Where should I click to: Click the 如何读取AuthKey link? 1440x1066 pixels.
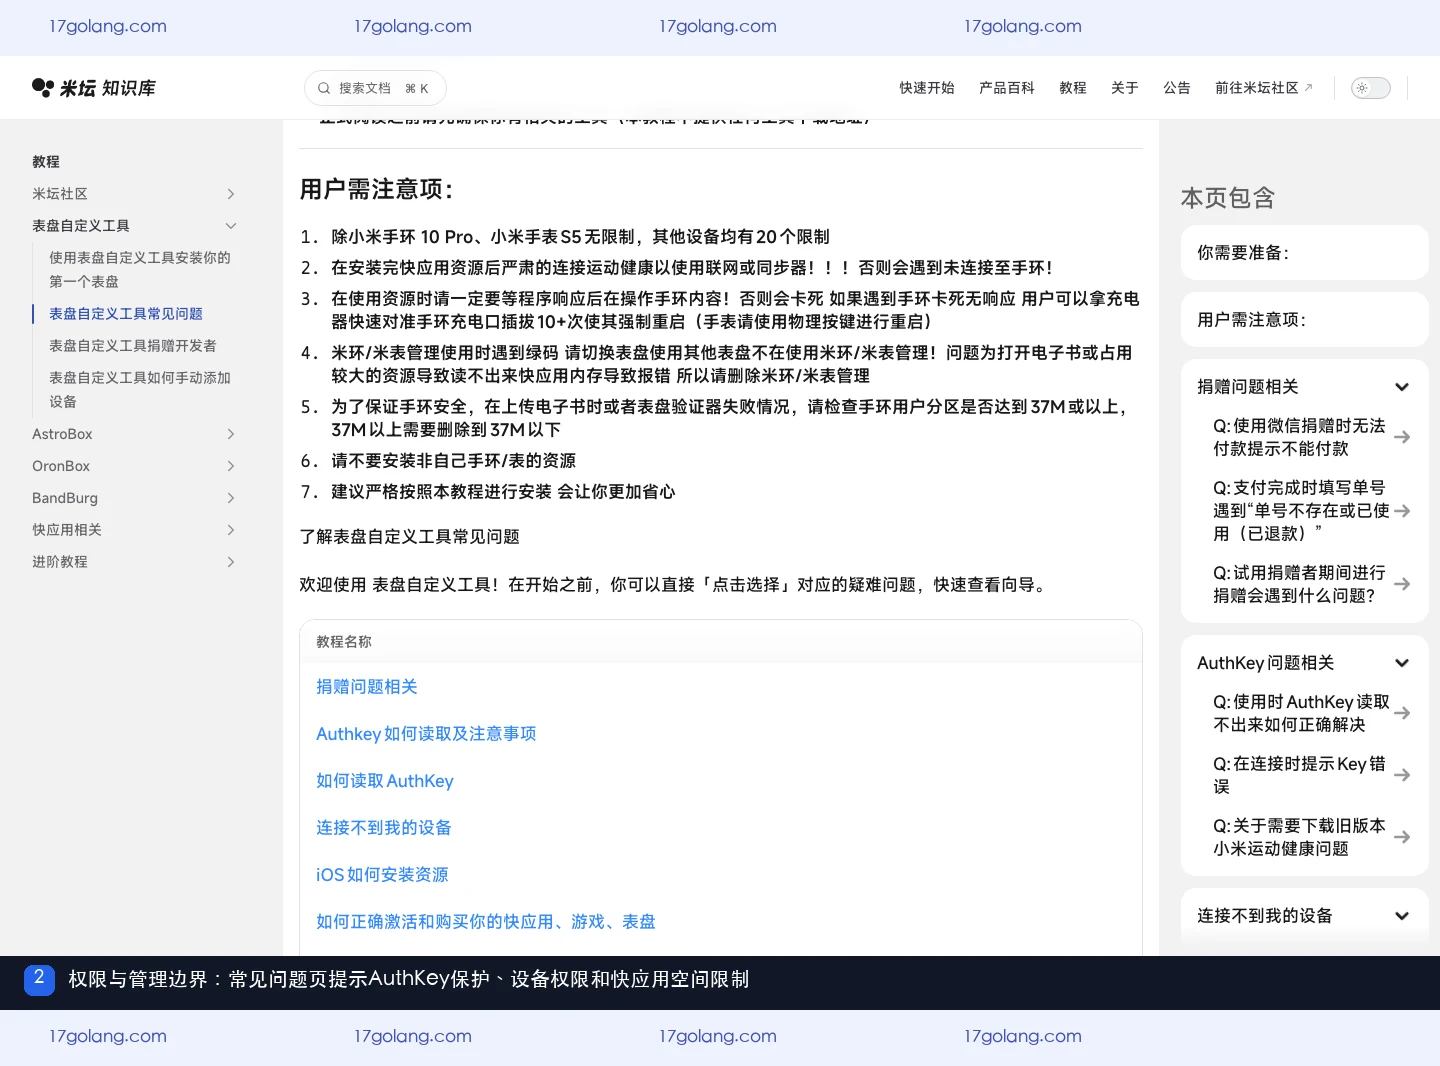tap(385, 781)
